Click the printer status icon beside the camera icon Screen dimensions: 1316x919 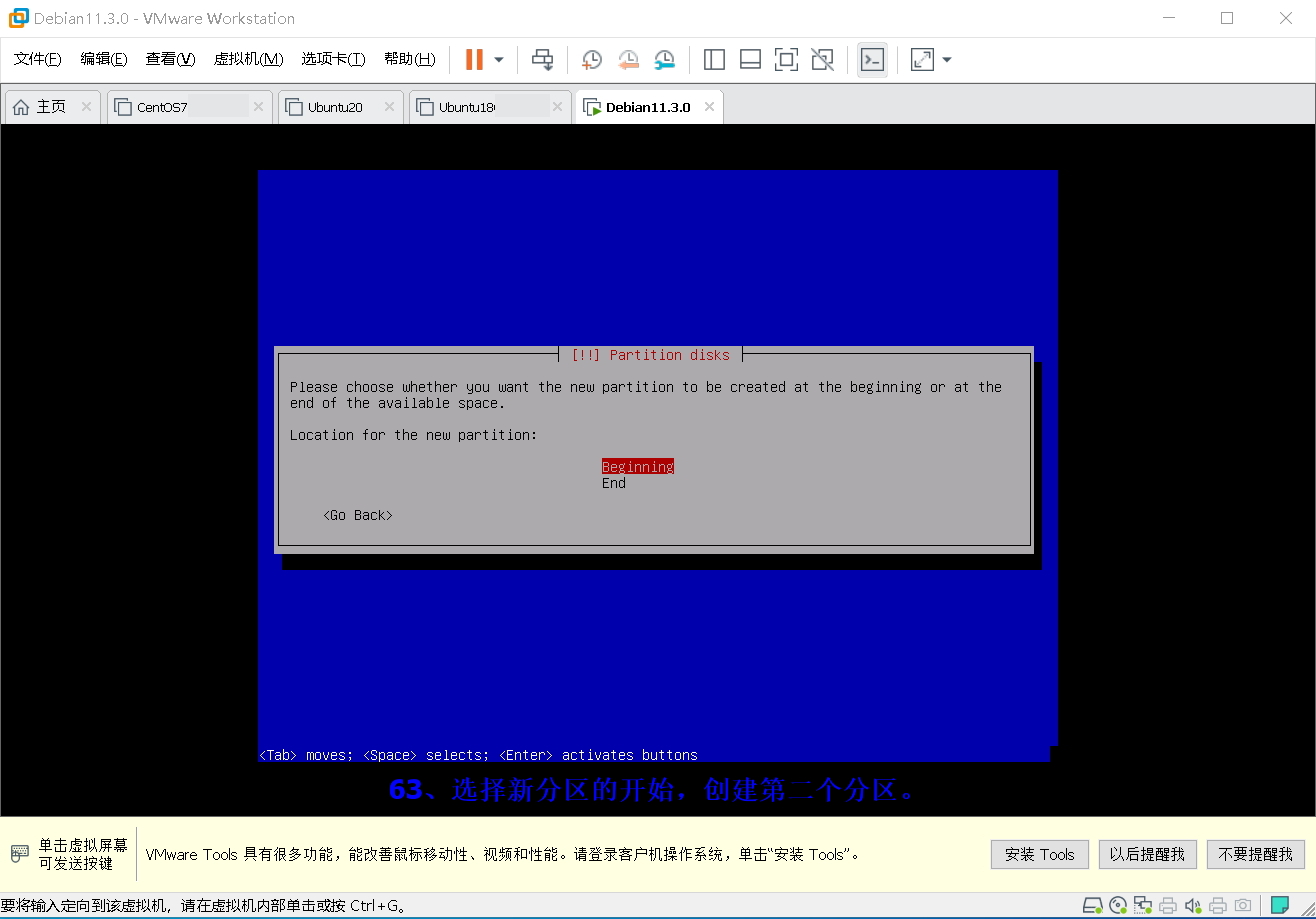point(1218,906)
